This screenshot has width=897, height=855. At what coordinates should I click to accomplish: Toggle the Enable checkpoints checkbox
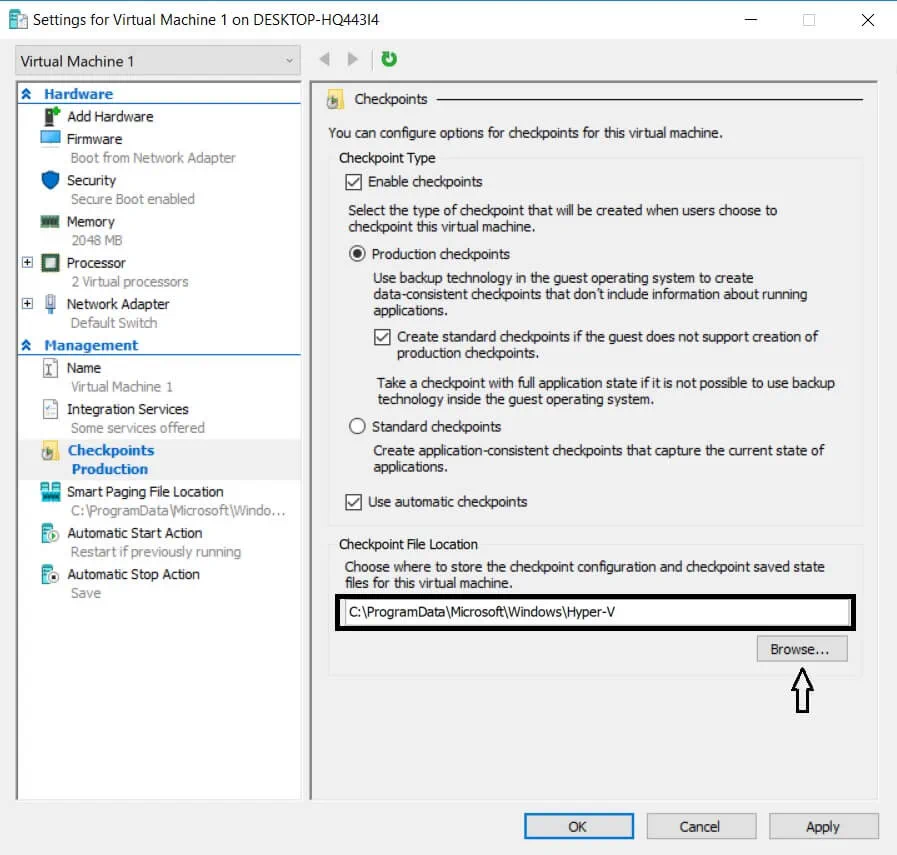click(353, 182)
